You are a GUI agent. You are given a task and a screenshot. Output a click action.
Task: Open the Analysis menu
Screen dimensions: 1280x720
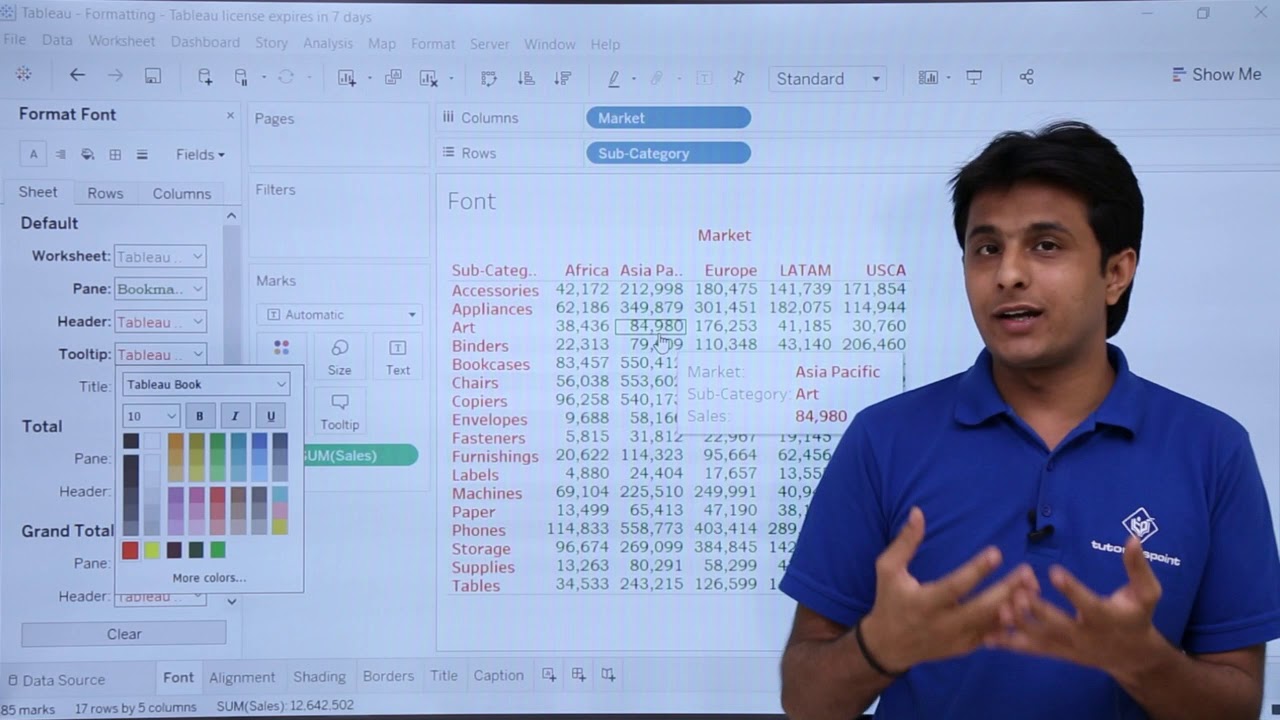(328, 43)
